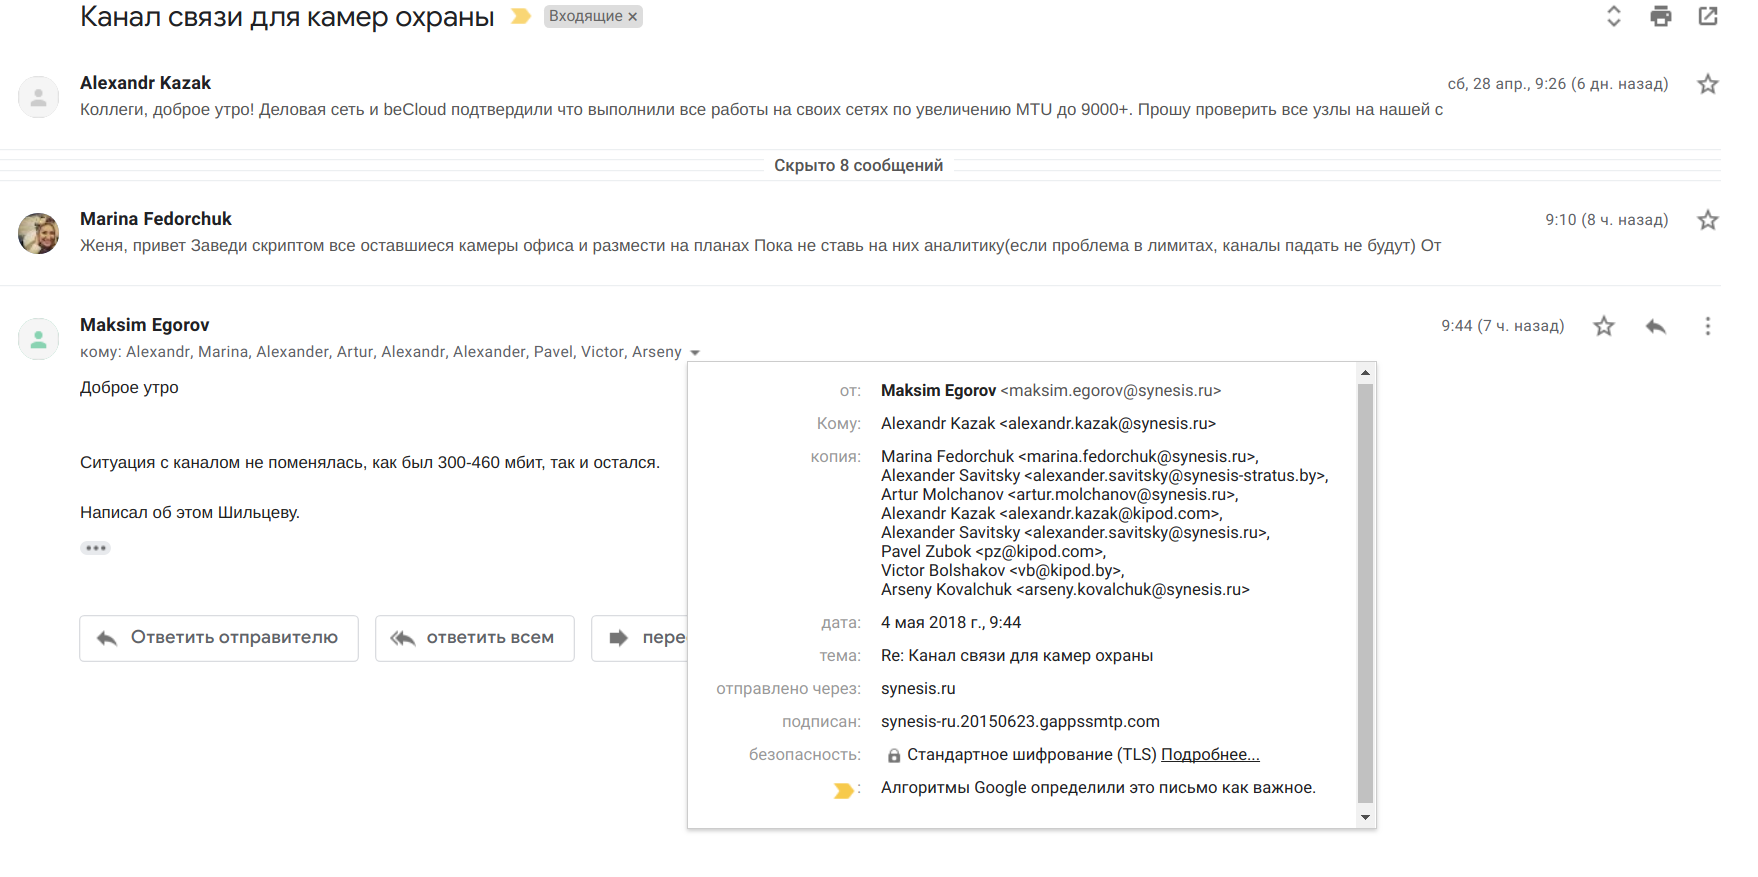The image size is (1758, 877).
Task: Toggle the recipient details dropdown arrow
Action: pyautogui.click(x=695, y=353)
